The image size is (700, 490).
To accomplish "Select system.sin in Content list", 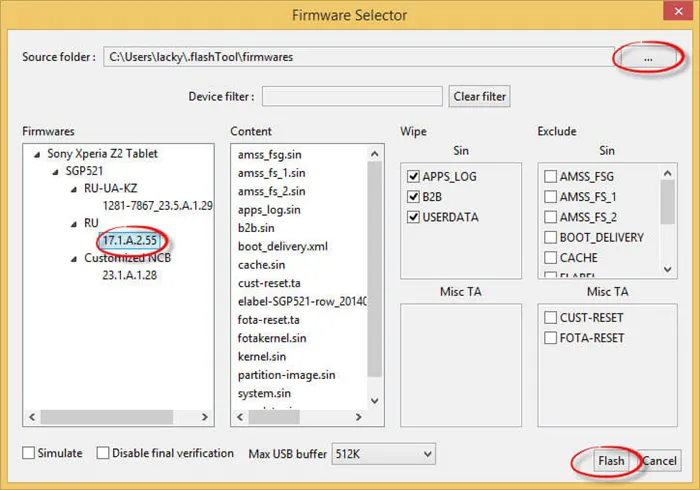I will (264, 393).
